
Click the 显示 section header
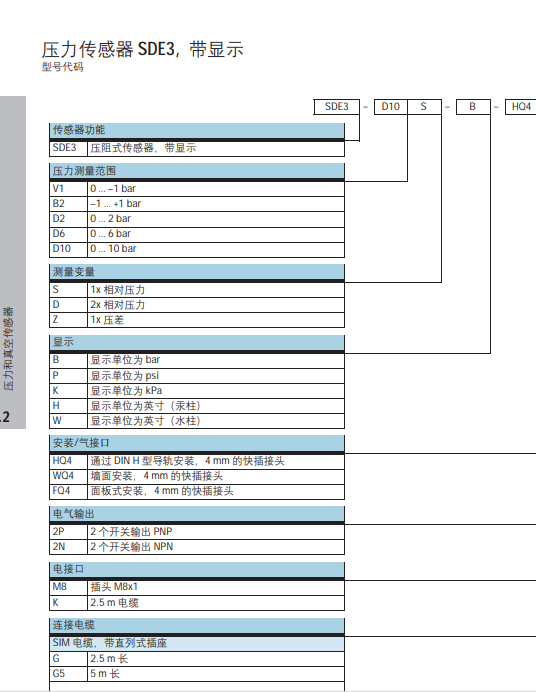click(x=197, y=342)
